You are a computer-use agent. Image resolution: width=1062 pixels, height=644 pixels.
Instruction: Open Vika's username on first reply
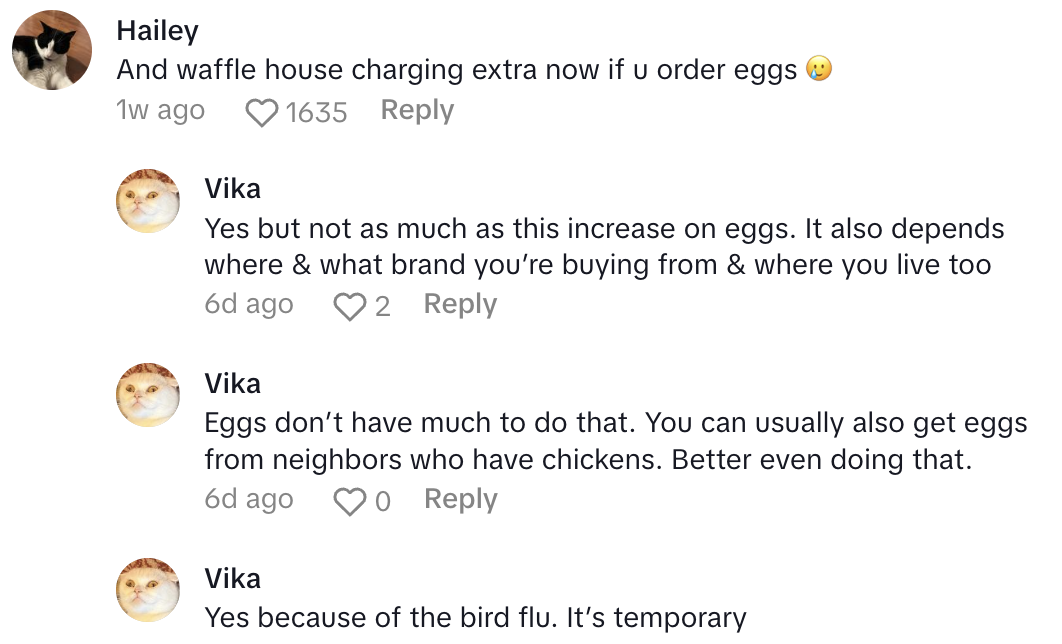tap(232, 188)
